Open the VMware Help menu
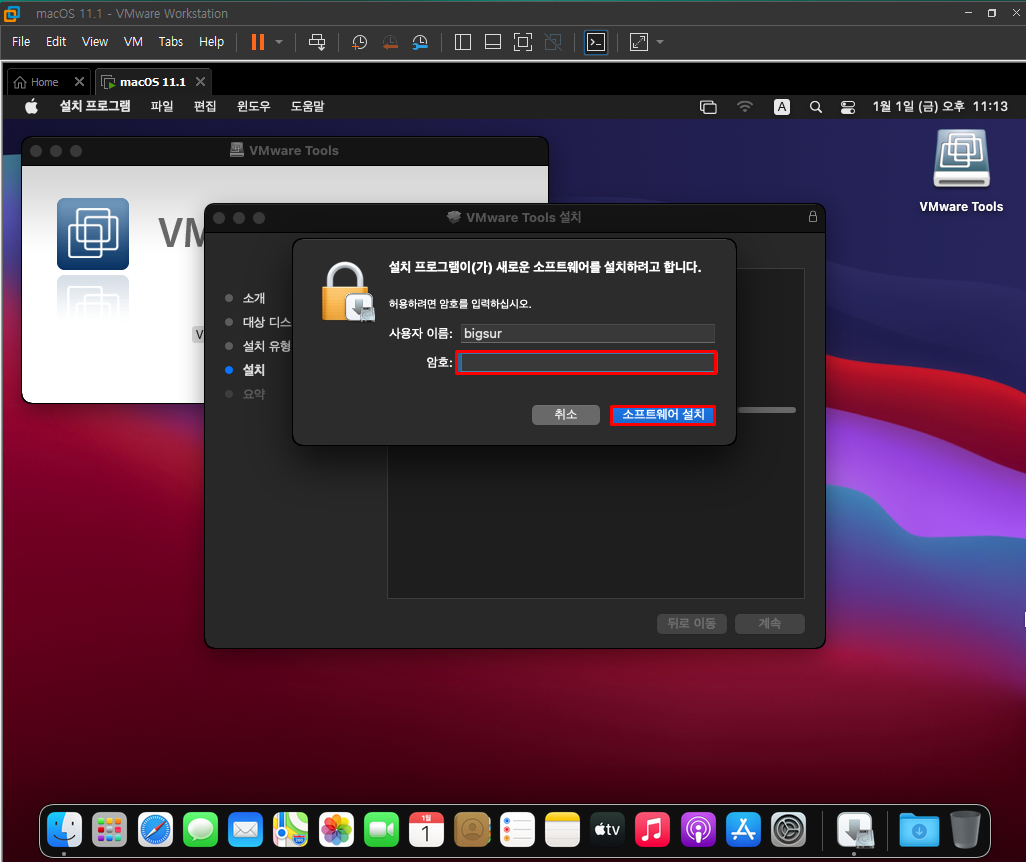The height and width of the screenshot is (862, 1026). pos(211,42)
